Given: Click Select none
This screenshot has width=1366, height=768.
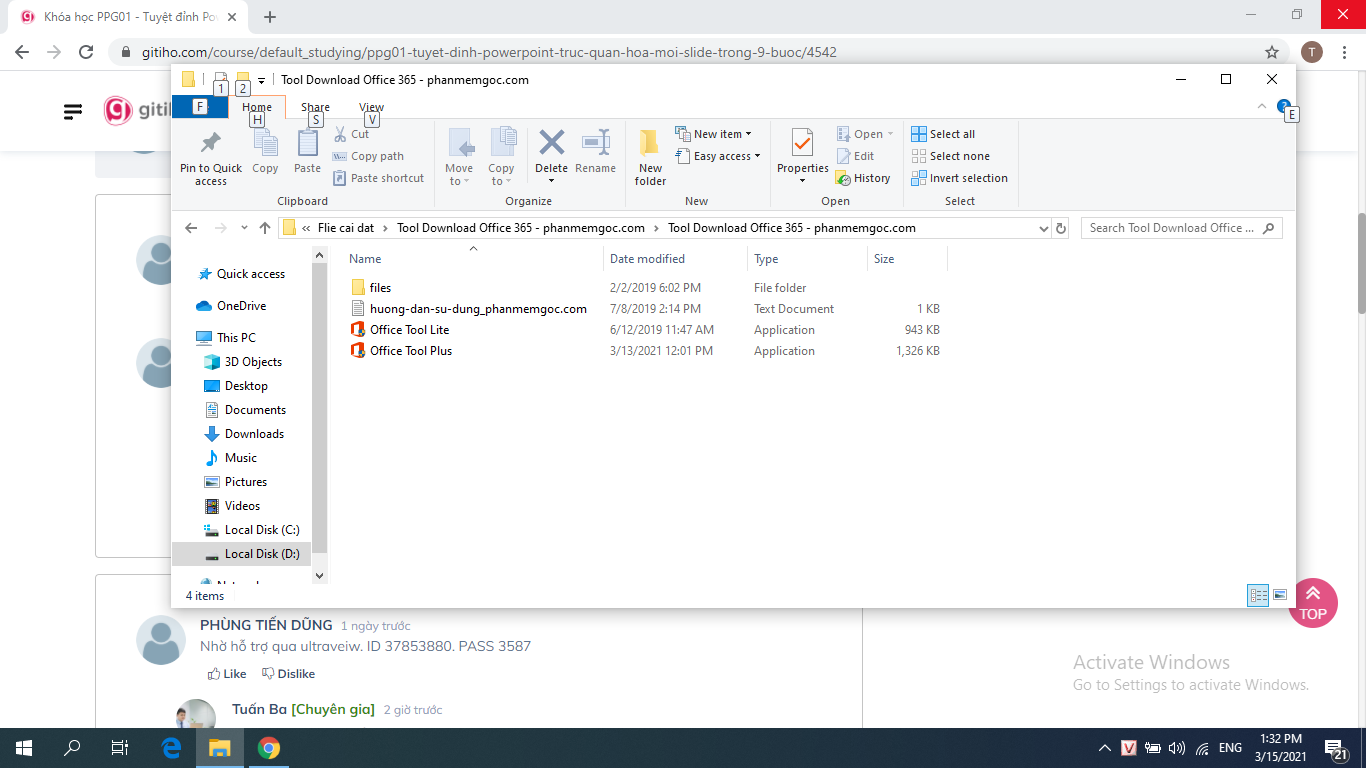Looking at the screenshot, I should pos(950,156).
